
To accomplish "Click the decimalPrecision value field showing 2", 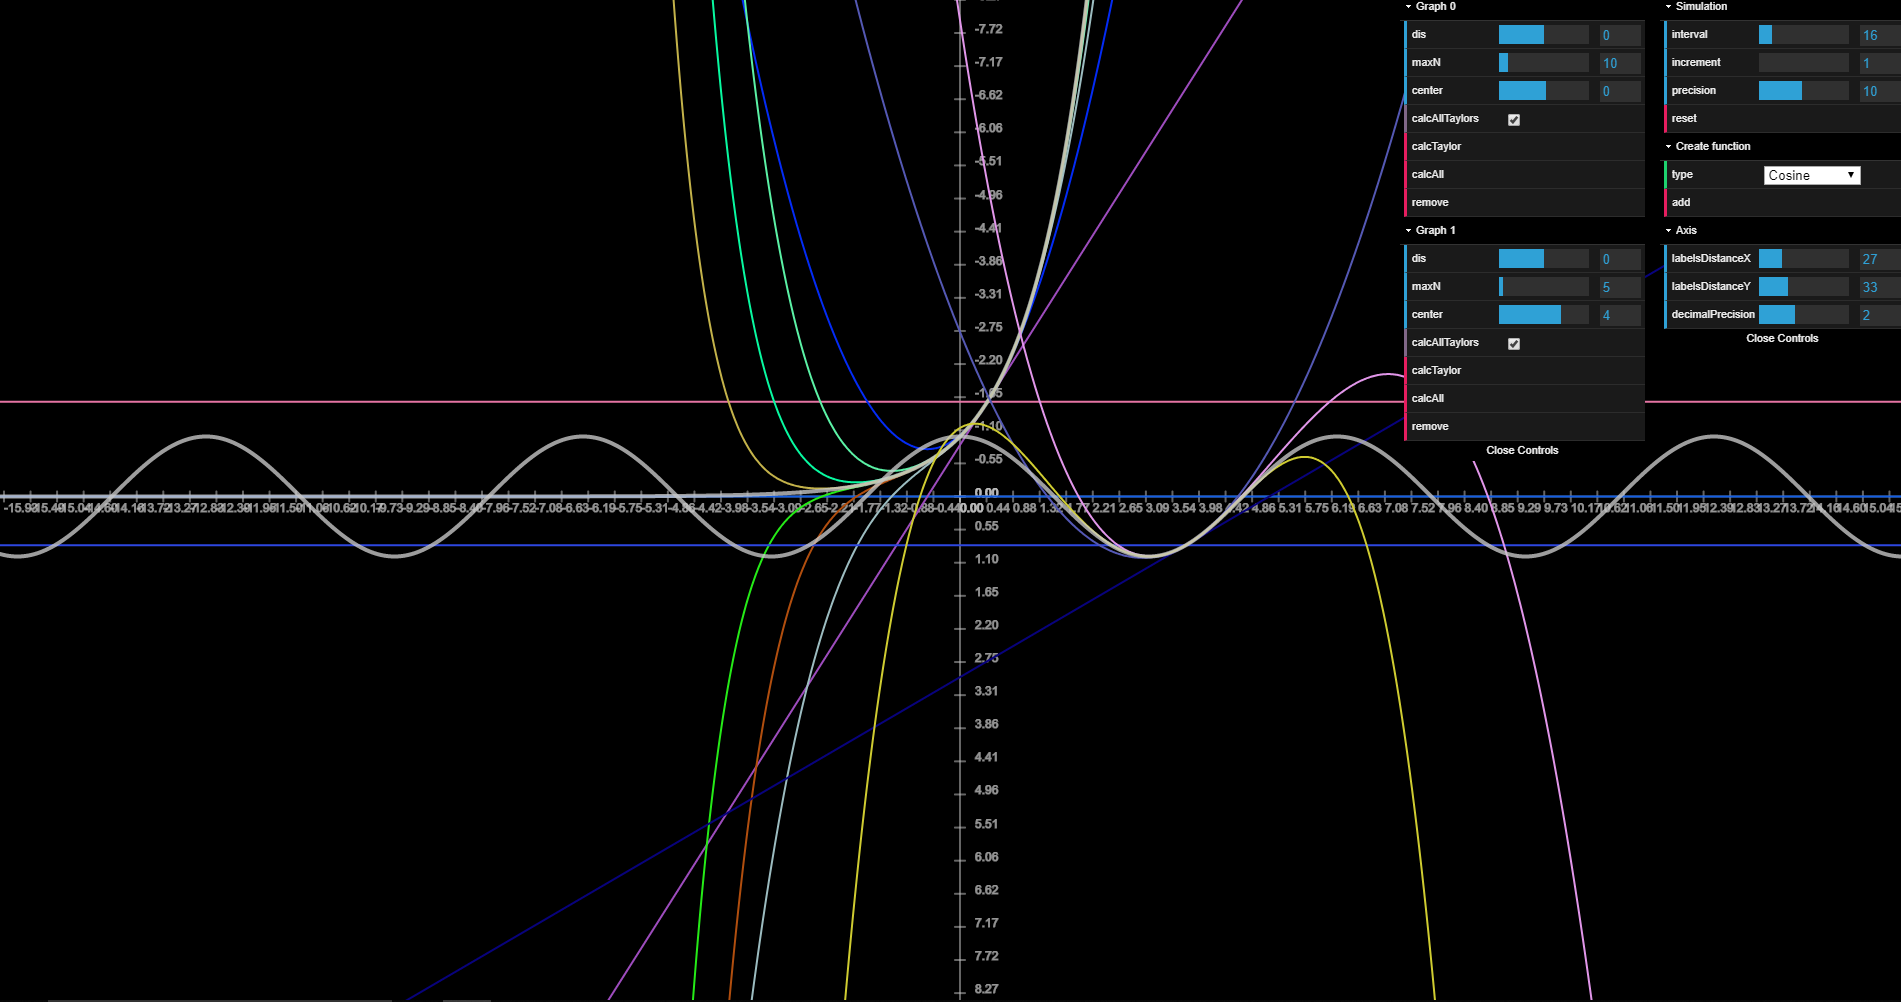I will 1880,315.
